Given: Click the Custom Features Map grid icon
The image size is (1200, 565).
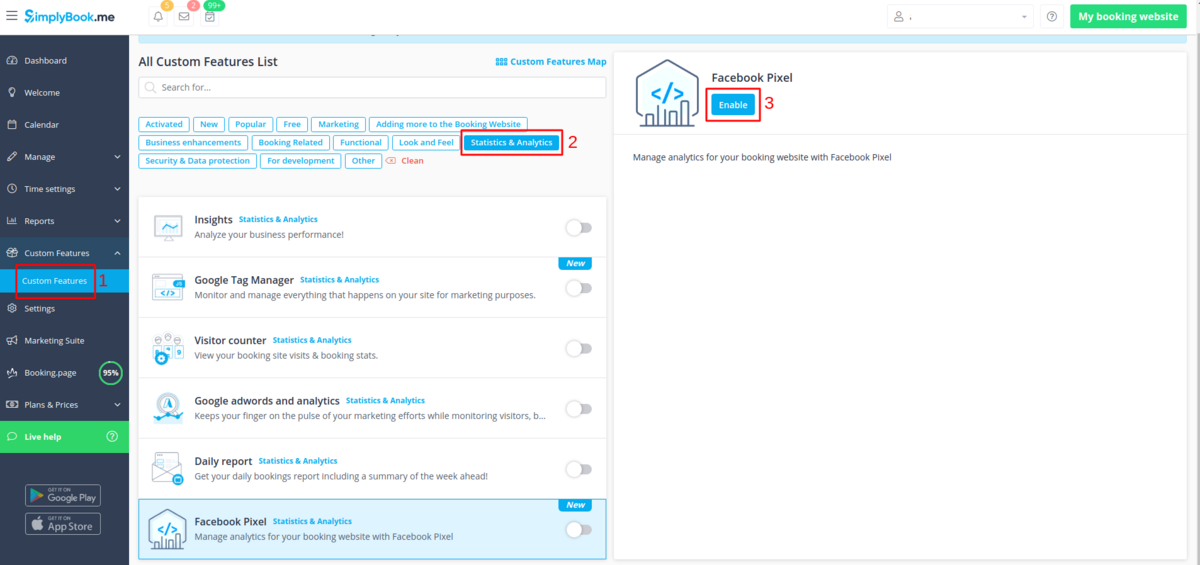Looking at the screenshot, I should pos(501,62).
